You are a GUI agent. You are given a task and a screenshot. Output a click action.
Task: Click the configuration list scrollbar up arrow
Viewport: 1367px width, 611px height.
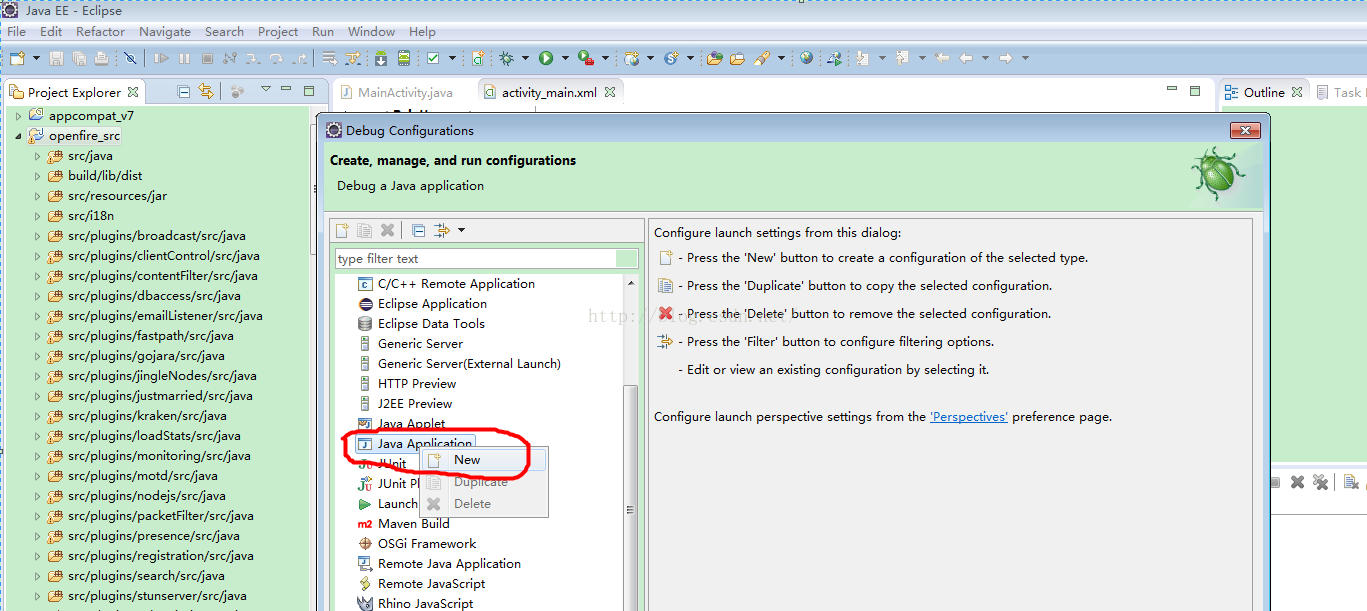coord(631,283)
